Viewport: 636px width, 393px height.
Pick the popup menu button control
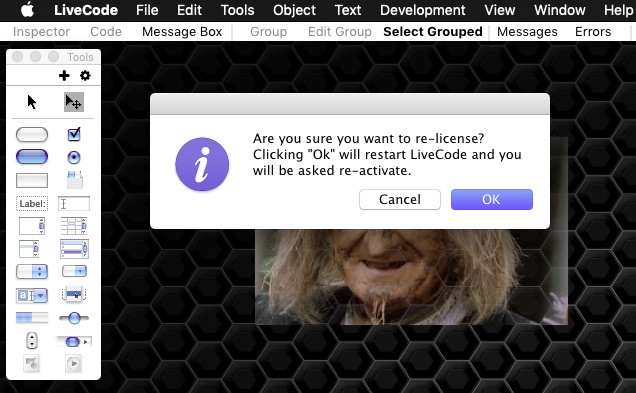click(x=74, y=294)
